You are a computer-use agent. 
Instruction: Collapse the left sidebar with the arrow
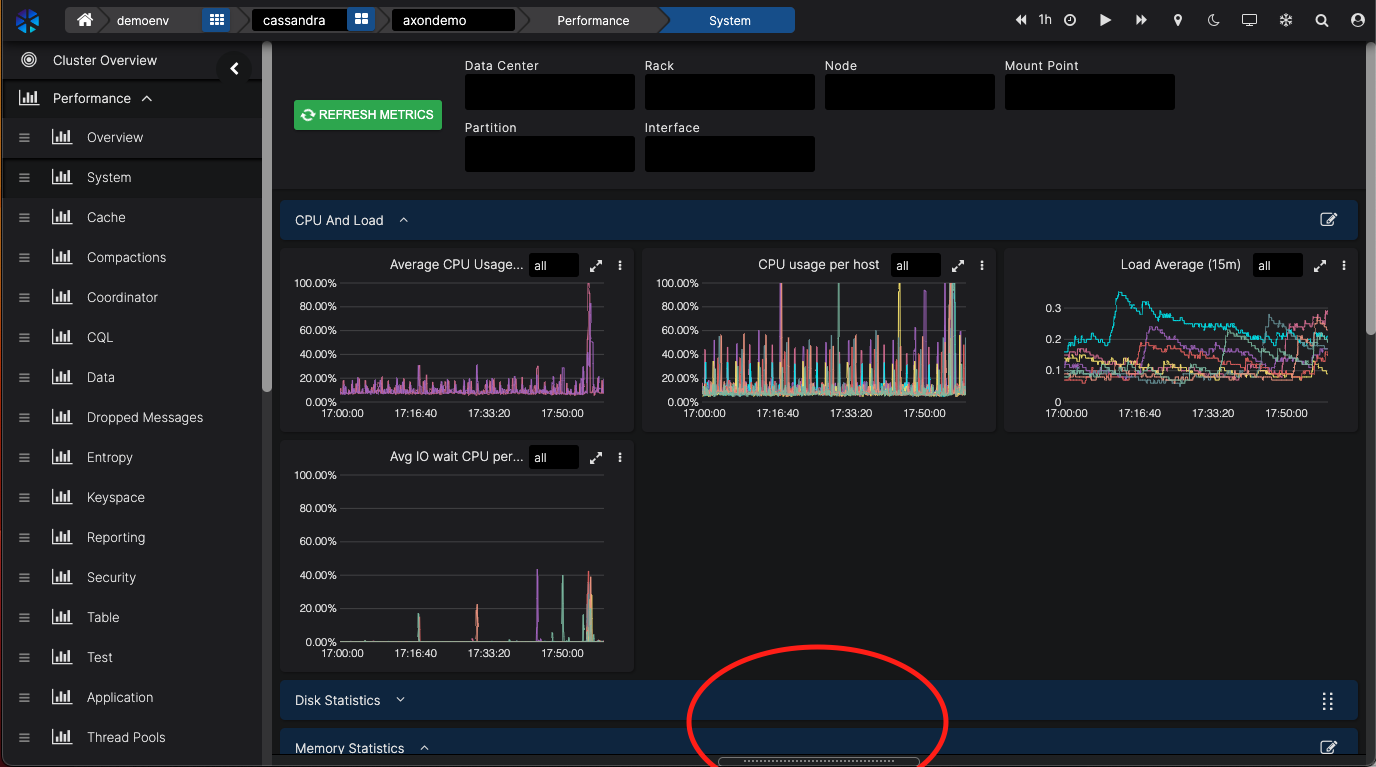tap(234, 68)
